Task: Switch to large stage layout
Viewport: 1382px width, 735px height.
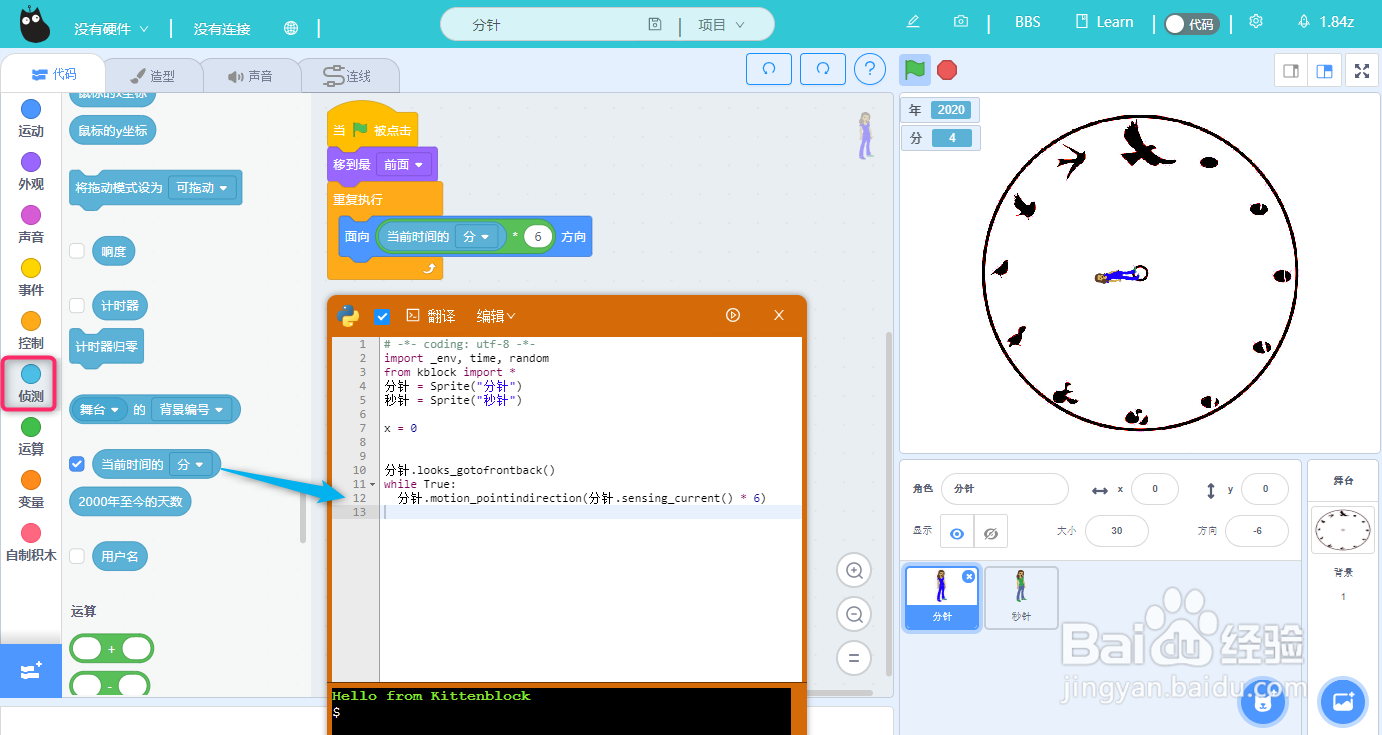Action: 1325,71
